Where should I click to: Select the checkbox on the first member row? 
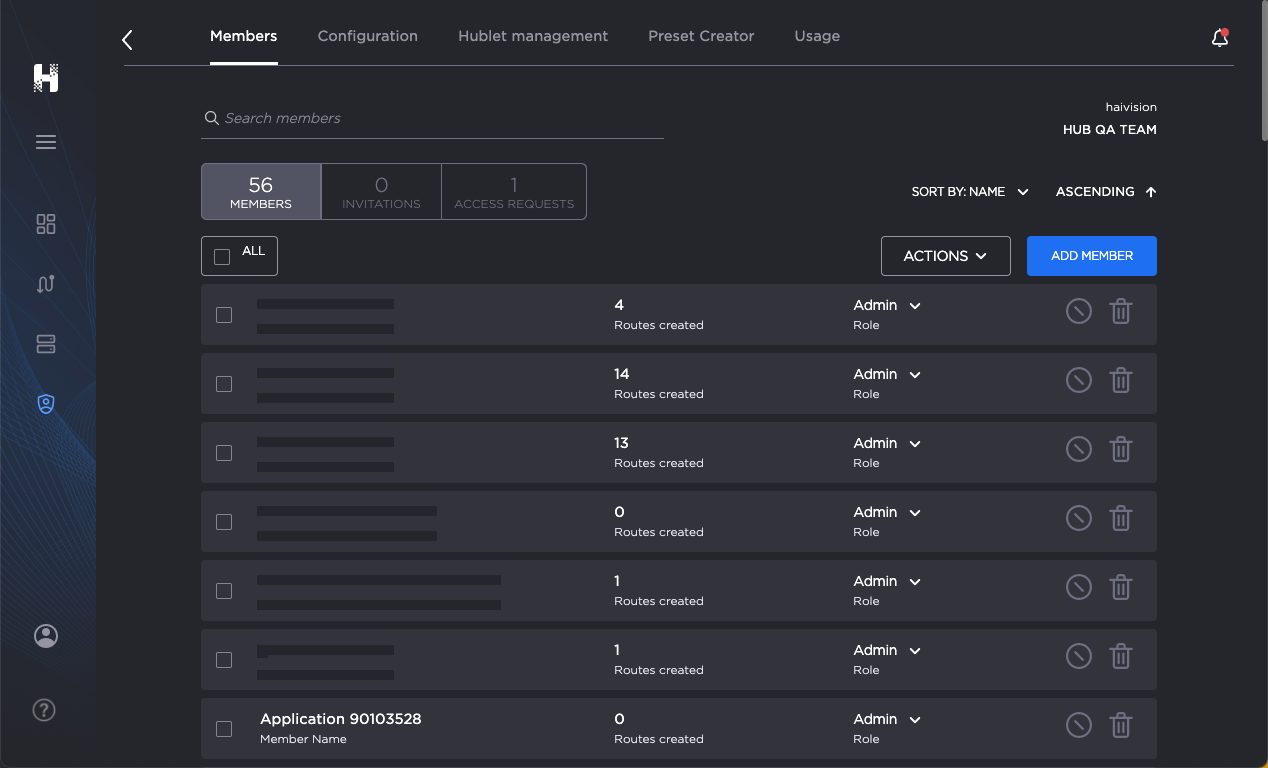tap(223, 314)
